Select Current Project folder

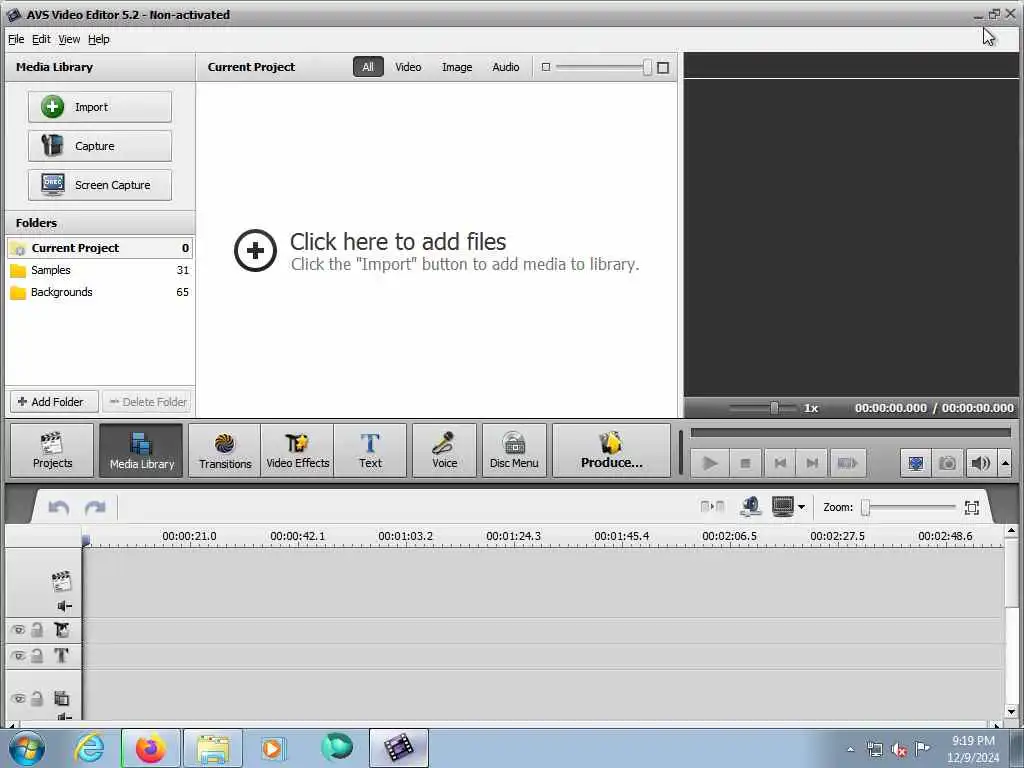point(100,248)
